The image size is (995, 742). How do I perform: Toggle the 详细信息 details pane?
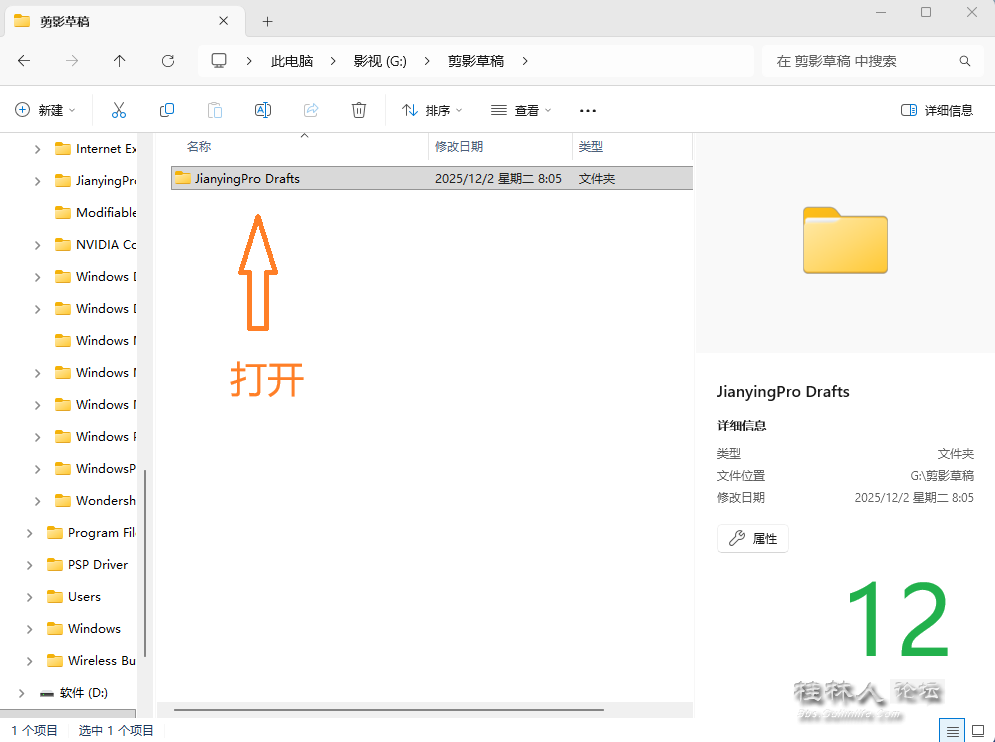click(x=937, y=110)
